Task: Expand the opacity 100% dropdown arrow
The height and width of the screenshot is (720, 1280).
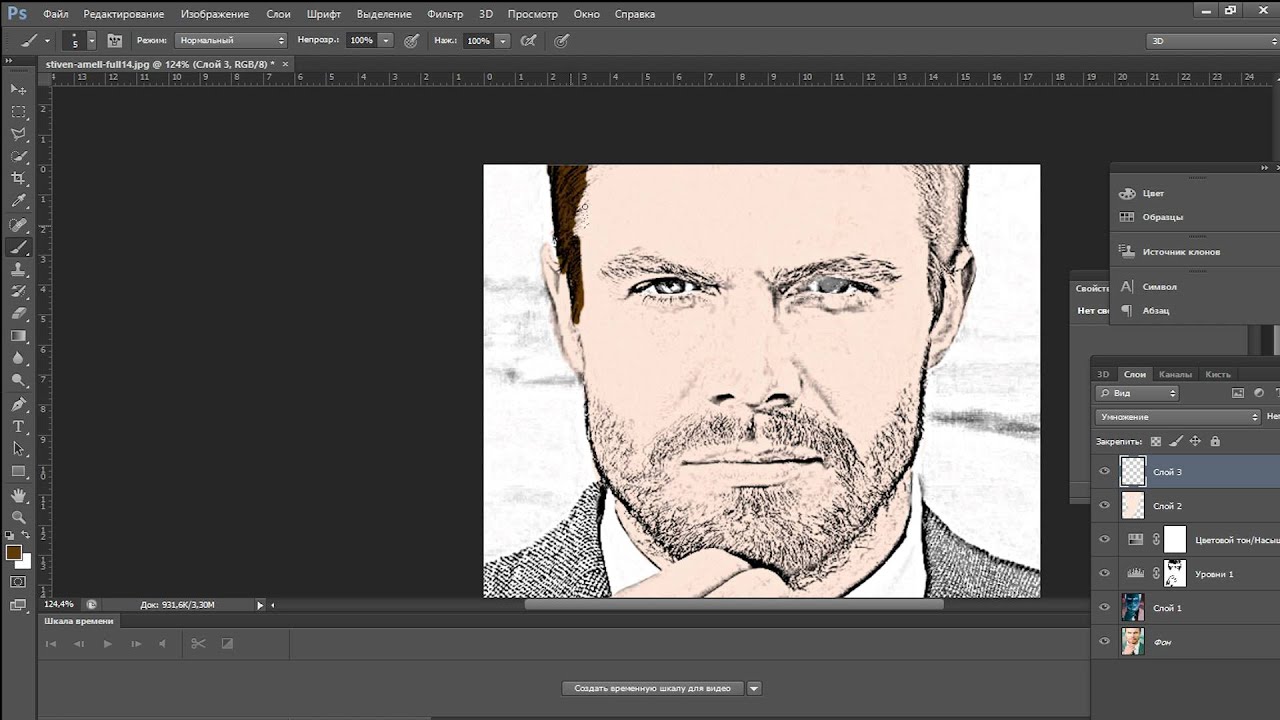Action: point(386,41)
